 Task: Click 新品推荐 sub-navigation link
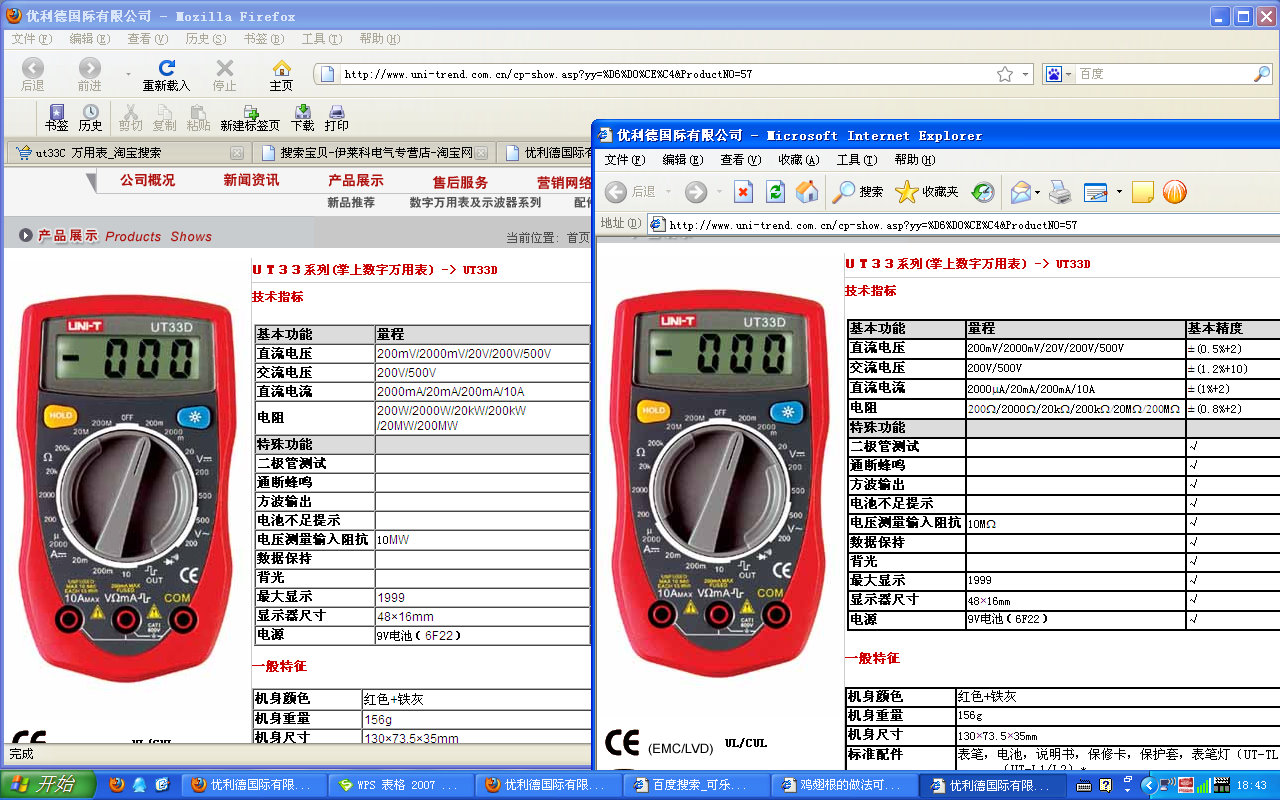(351, 202)
